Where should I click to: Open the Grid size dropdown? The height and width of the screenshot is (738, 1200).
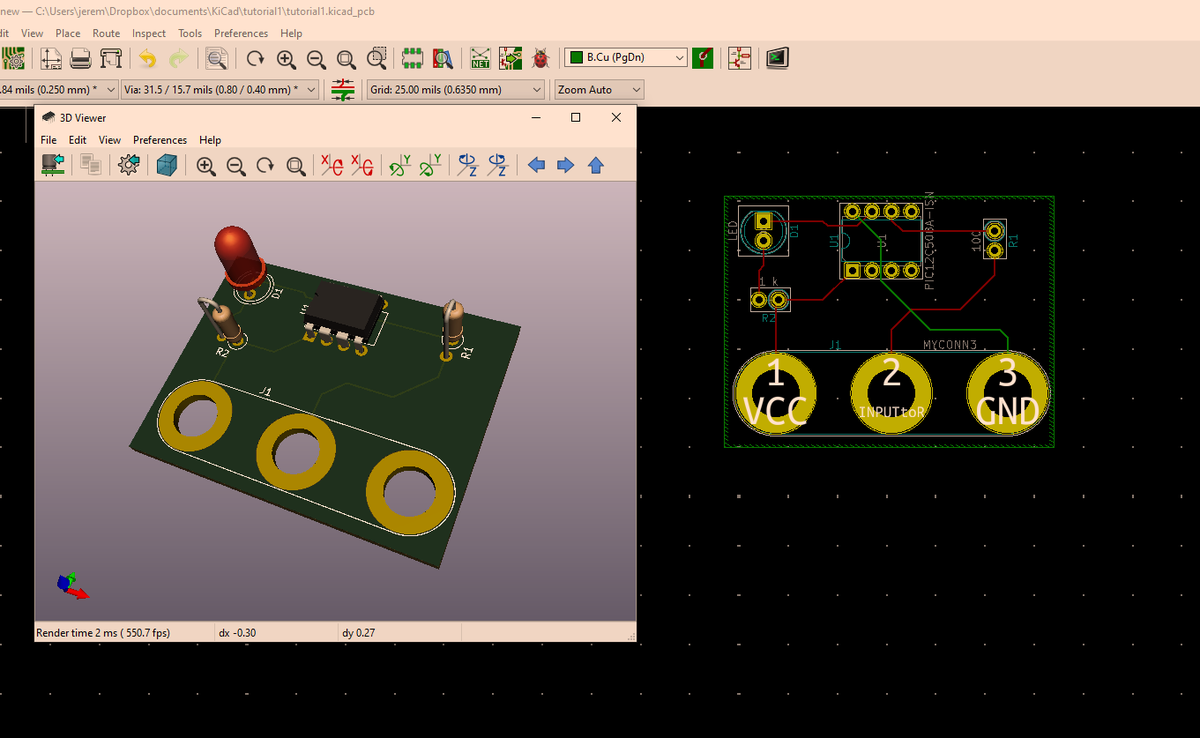(457, 90)
